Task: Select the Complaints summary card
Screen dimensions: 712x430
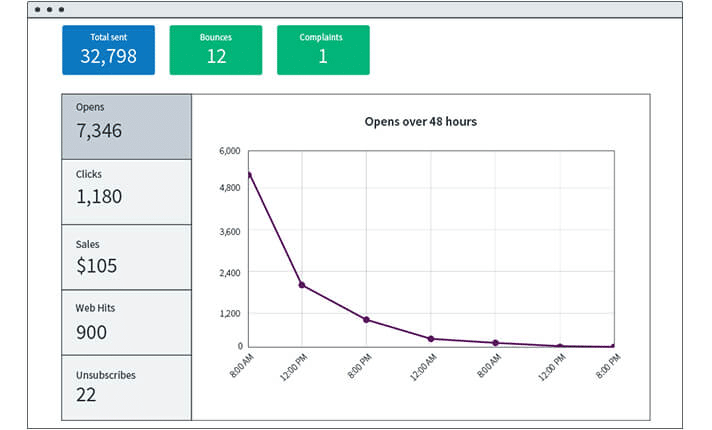Action: (322, 50)
